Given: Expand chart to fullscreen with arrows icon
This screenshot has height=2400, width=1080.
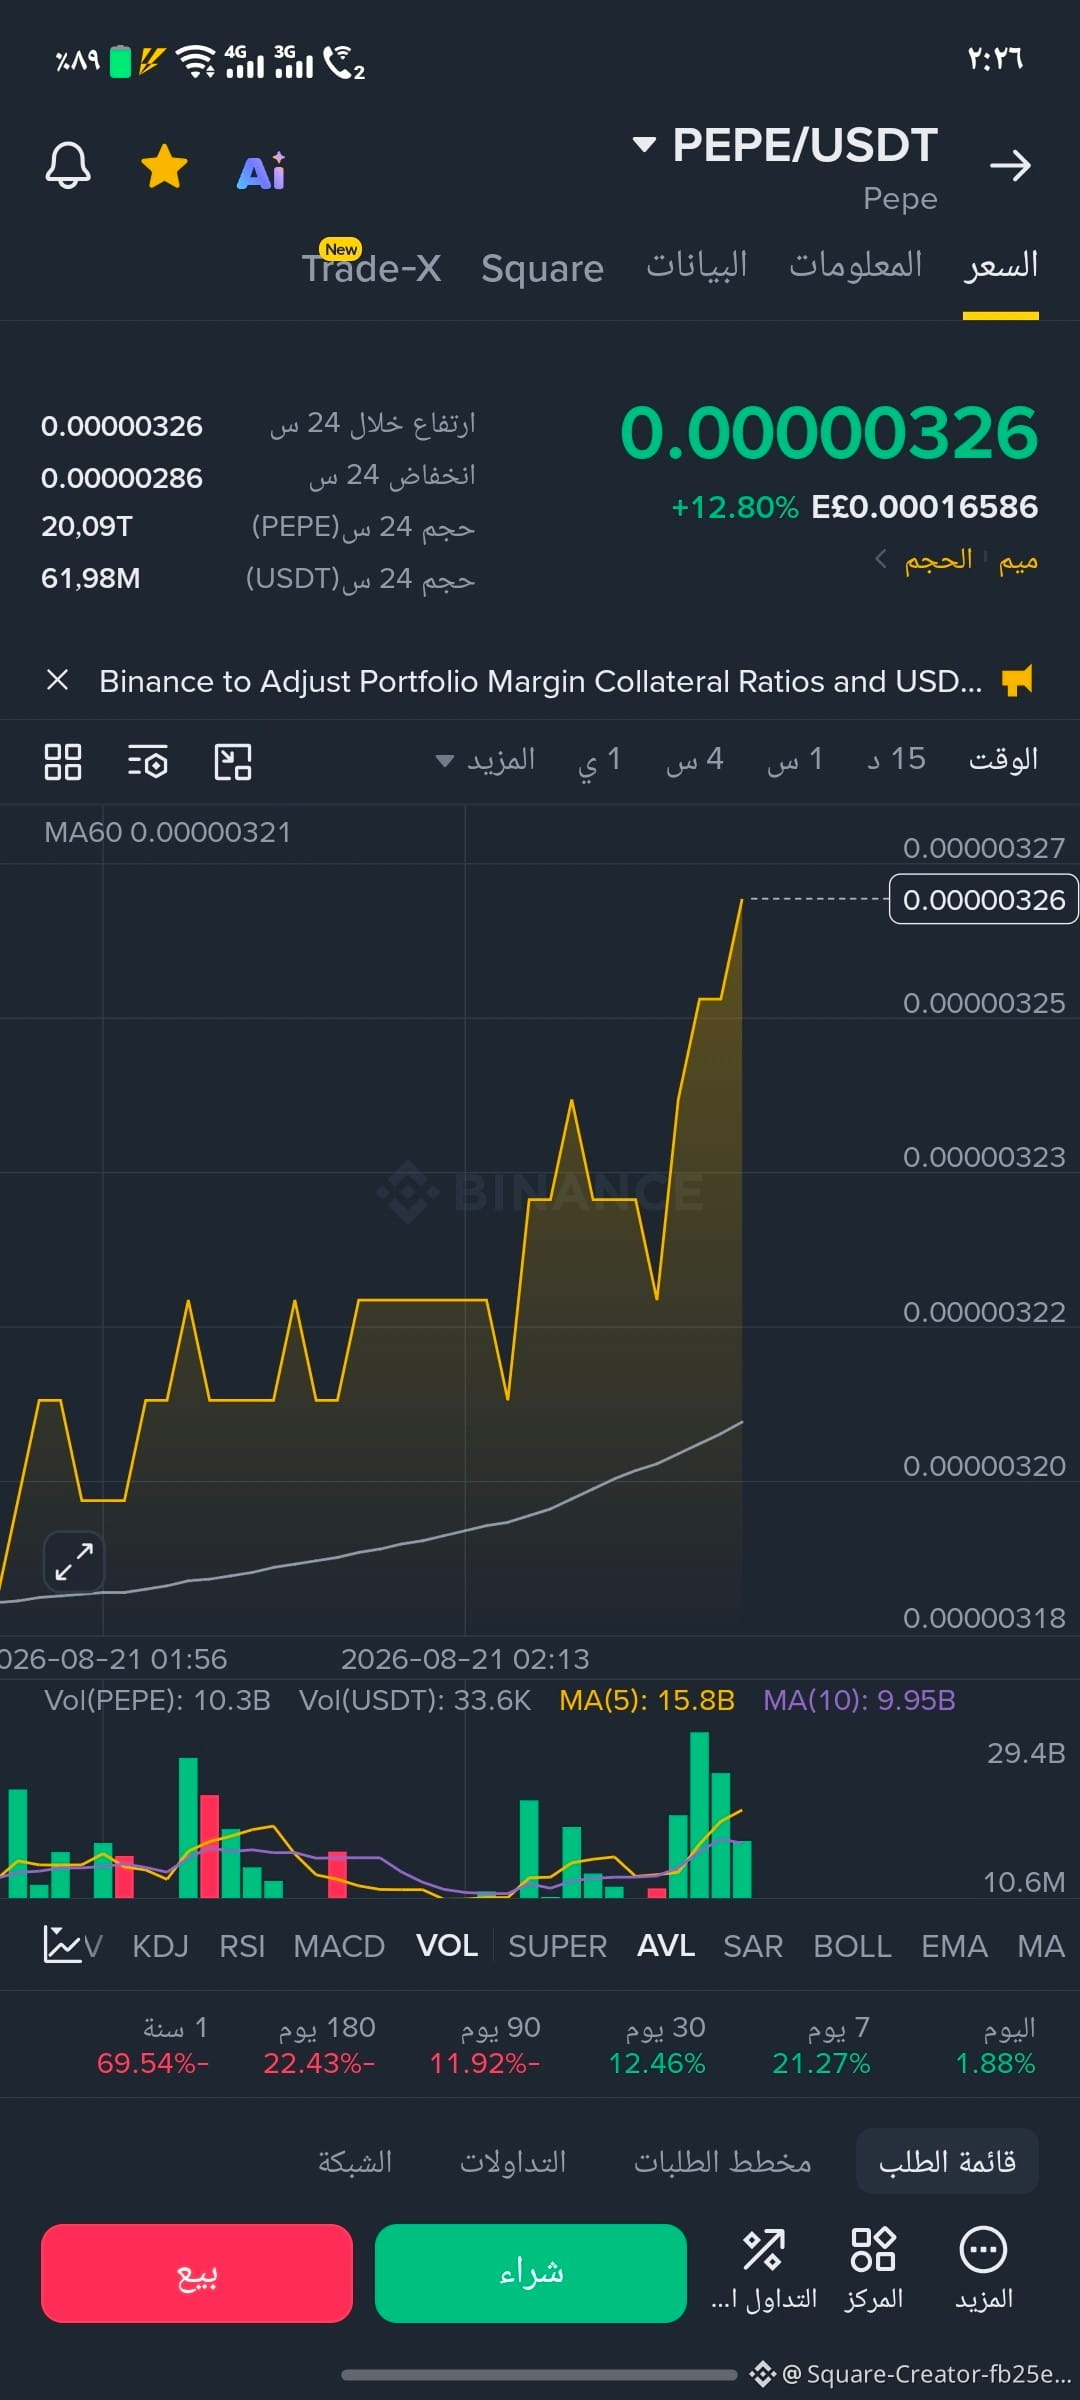Looking at the screenshot, I should coord(74,1561).
